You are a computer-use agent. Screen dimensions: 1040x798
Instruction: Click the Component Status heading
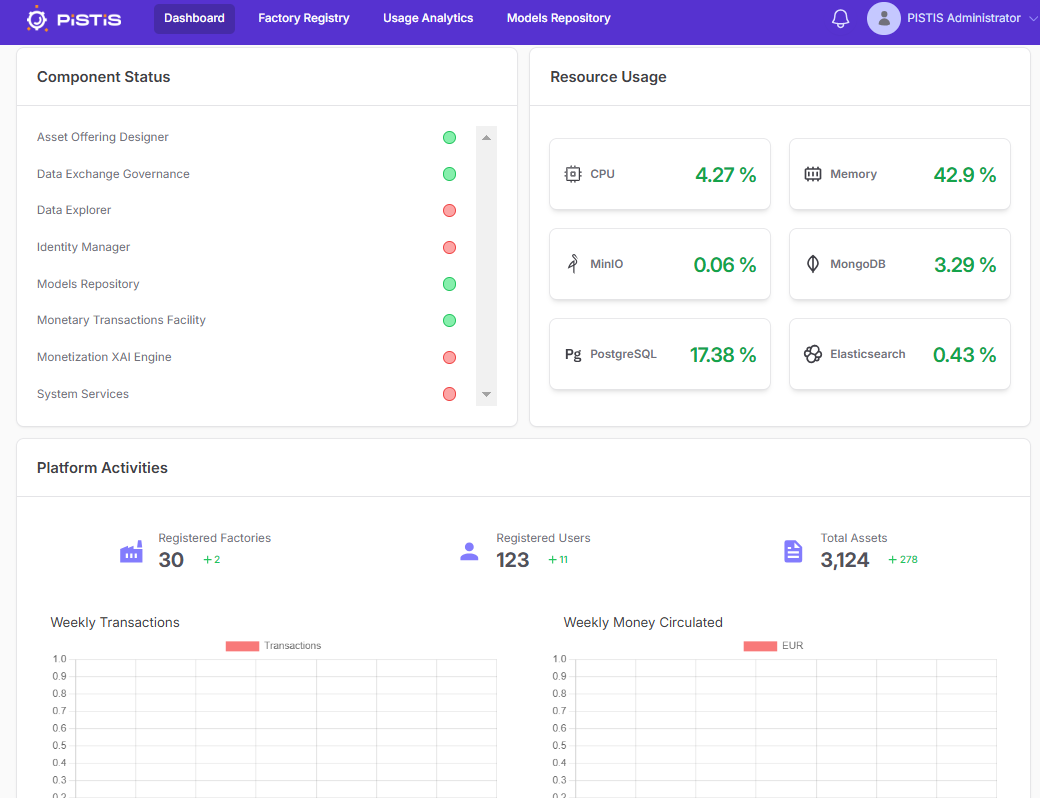[103, 77]
